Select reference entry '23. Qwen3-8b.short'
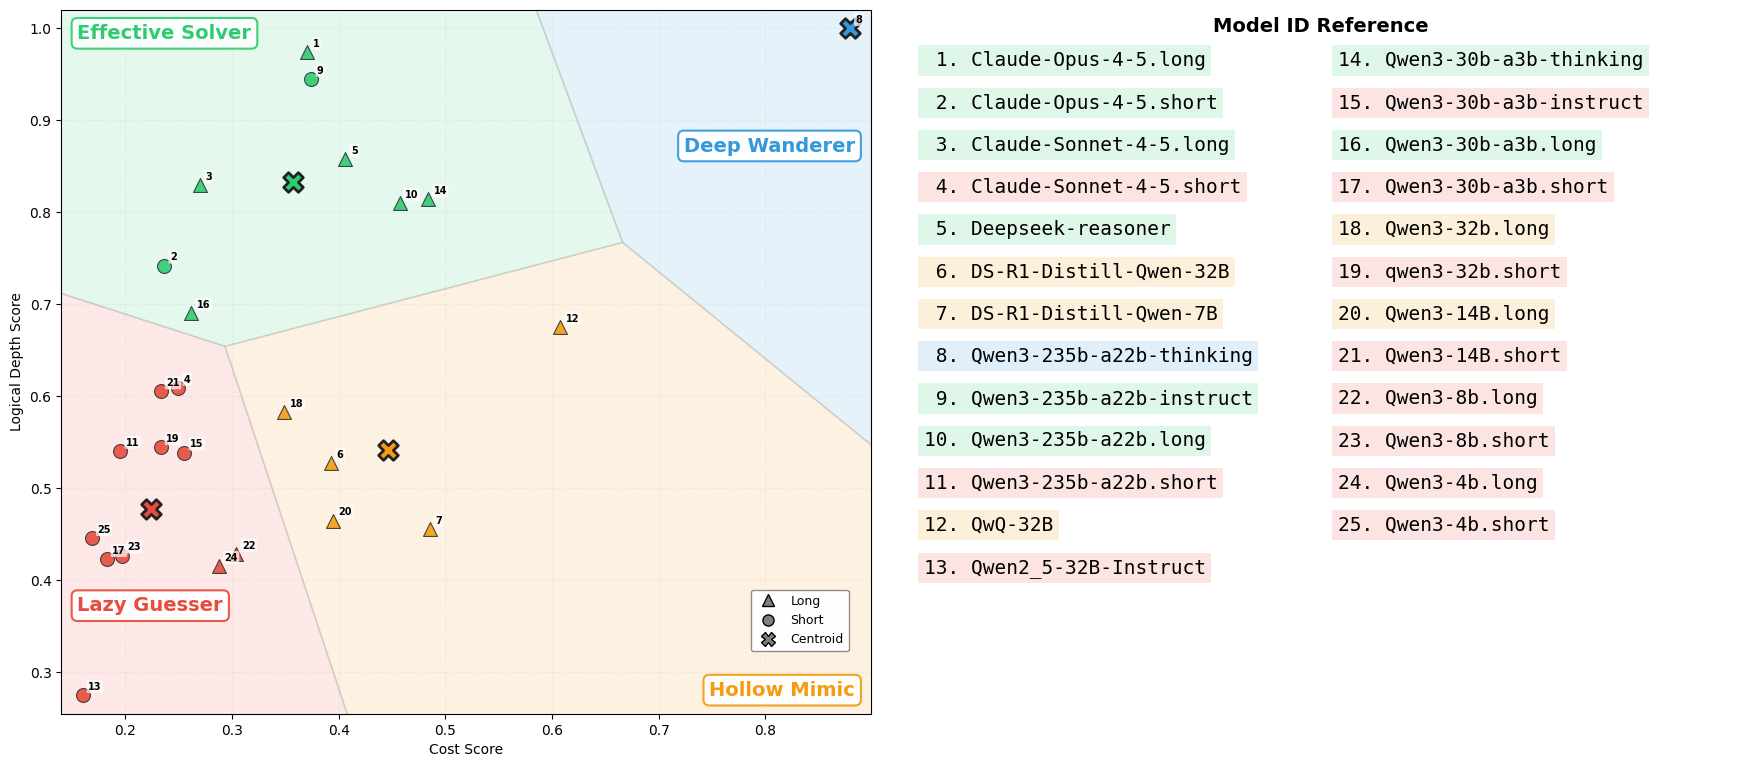This screenshot has width=1745, height=767. 1444,440
